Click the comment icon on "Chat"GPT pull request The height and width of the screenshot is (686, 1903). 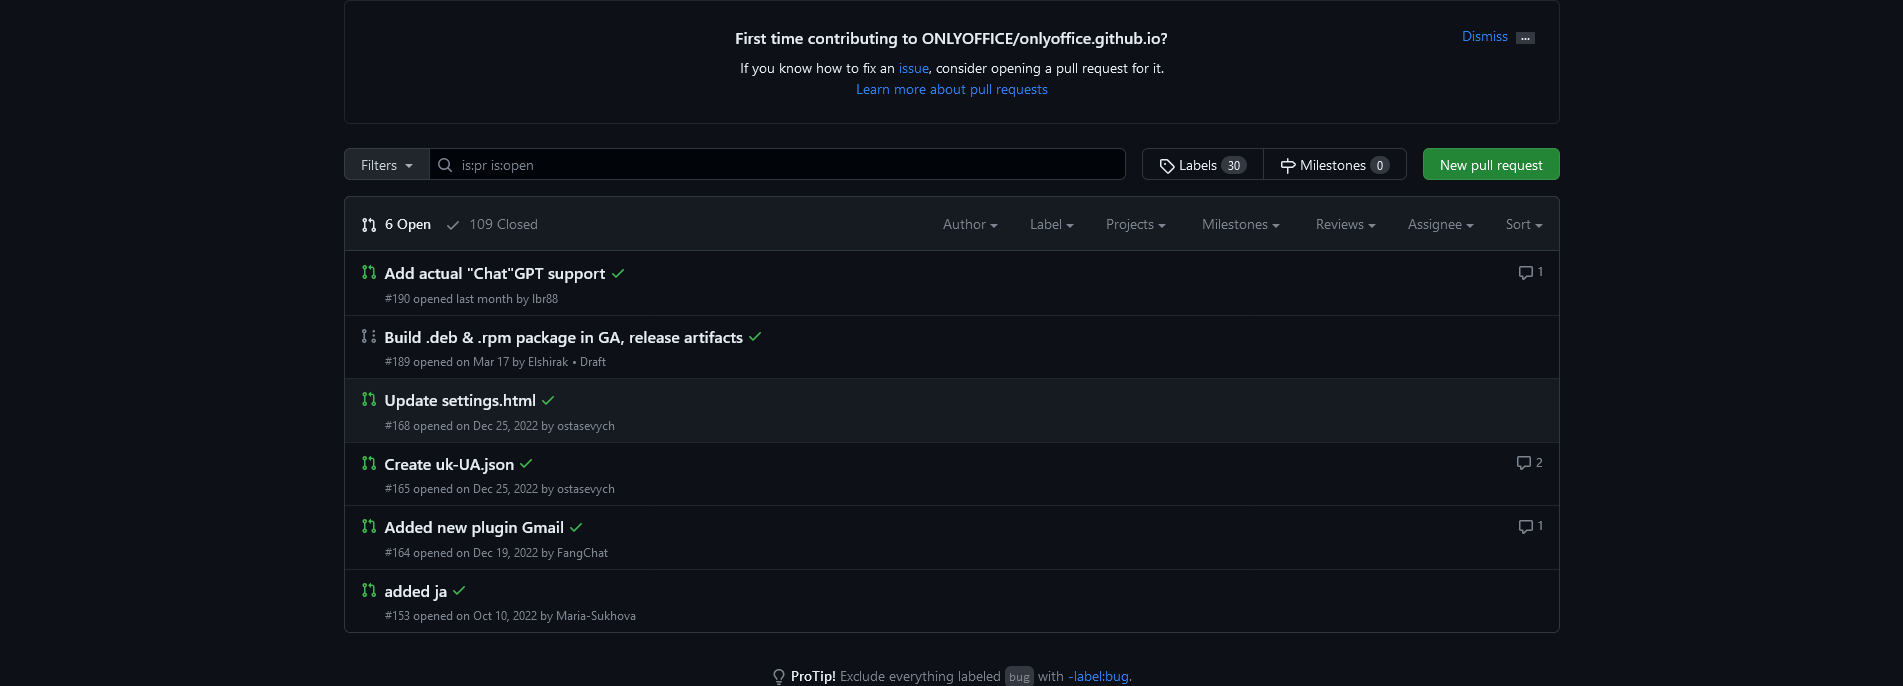1525,273
